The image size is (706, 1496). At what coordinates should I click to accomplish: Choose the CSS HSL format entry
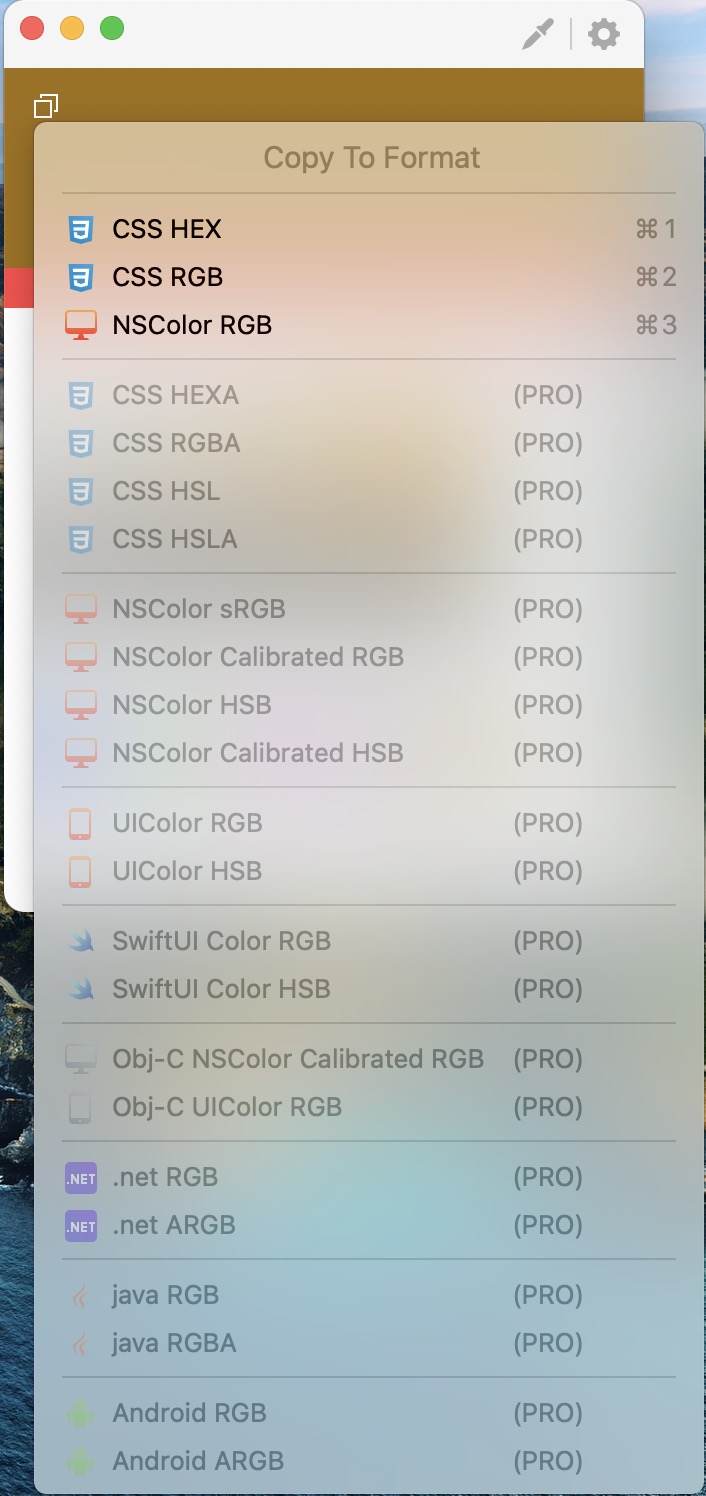tap(166, 491)
